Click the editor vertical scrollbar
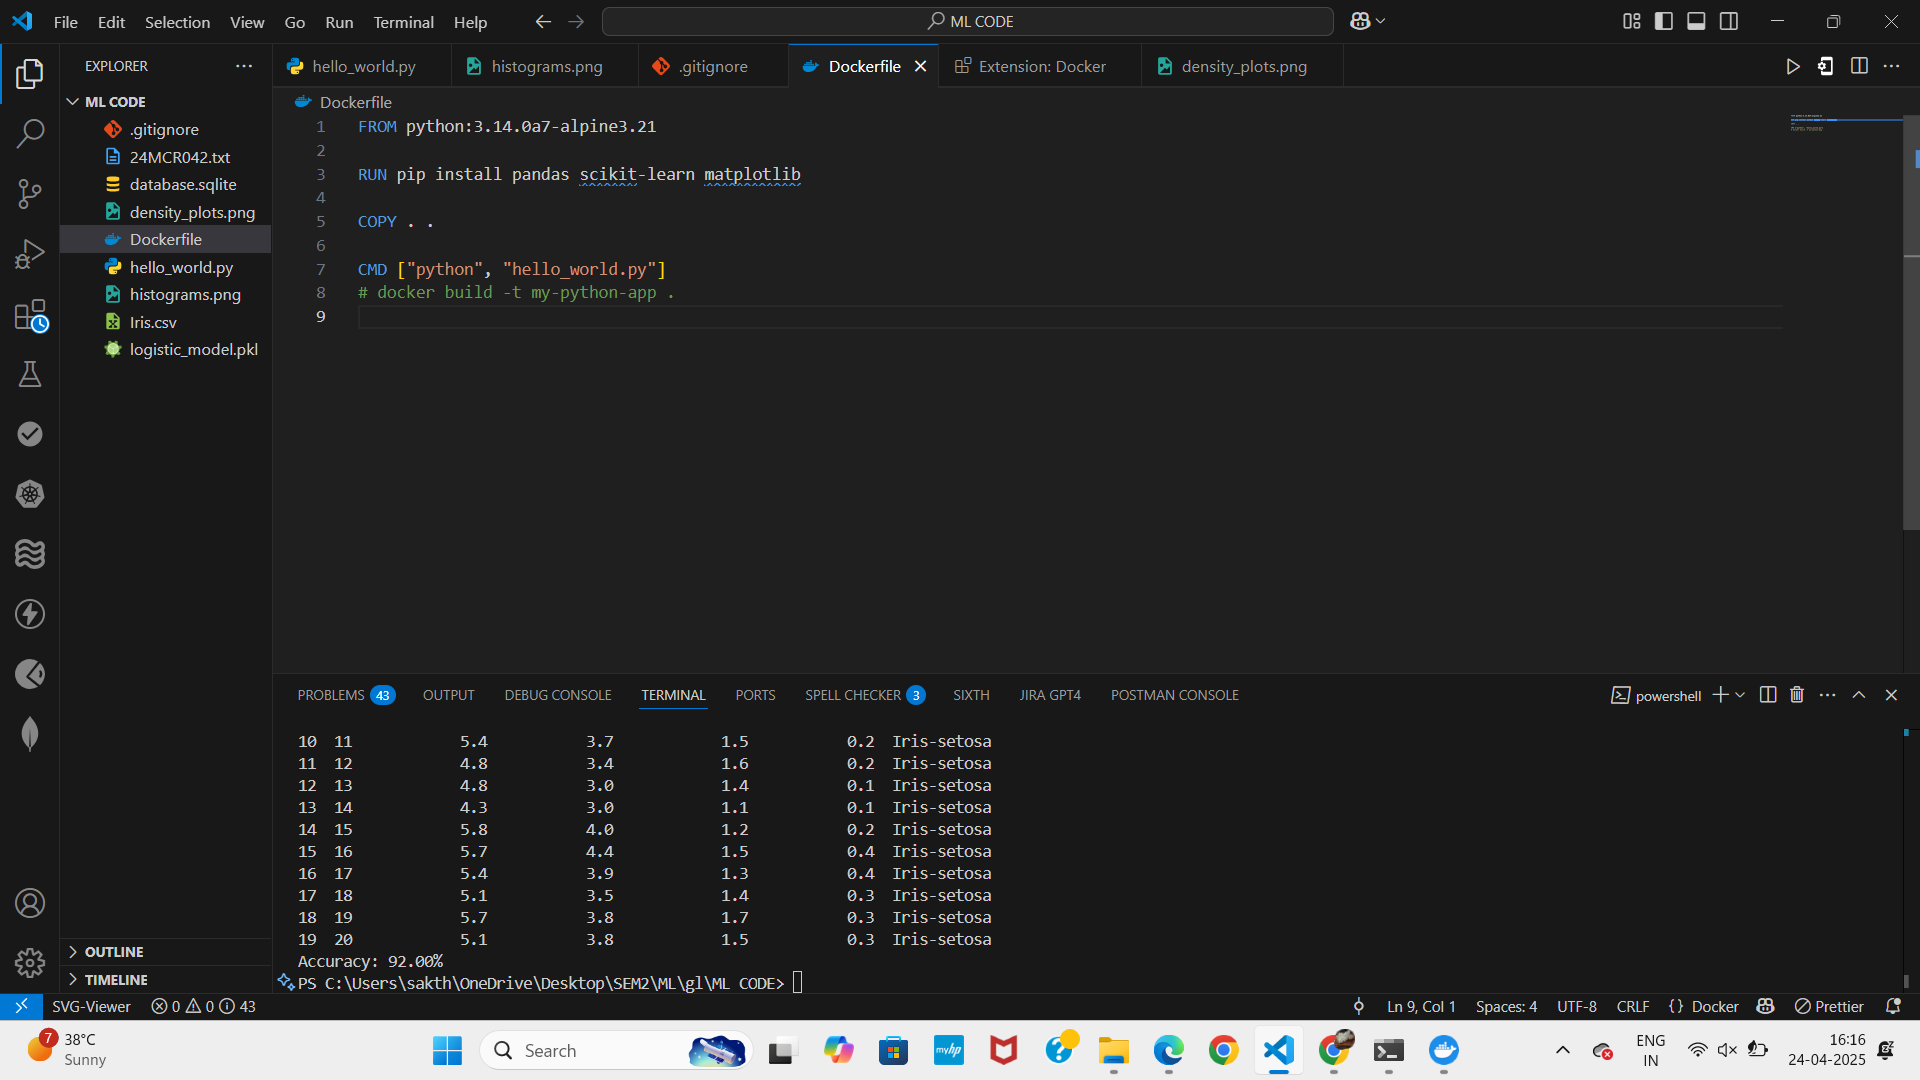 tap(1910, 322)
